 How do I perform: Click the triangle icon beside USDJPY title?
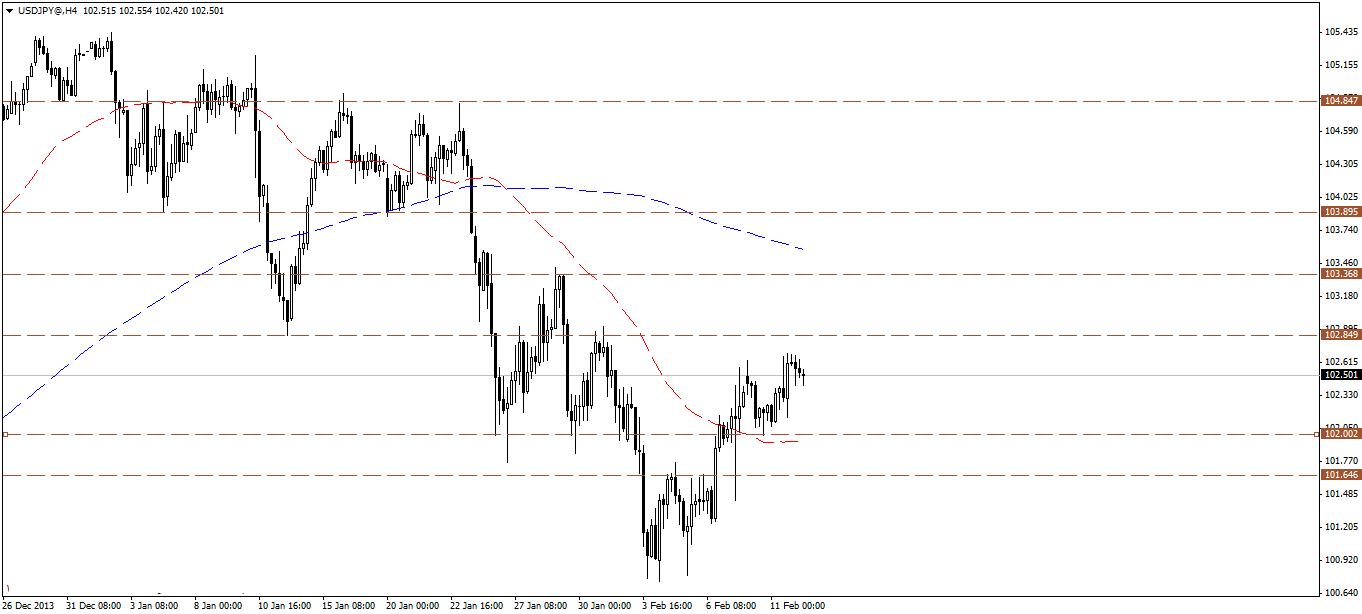pyautogui.click(x=9, y=9)
